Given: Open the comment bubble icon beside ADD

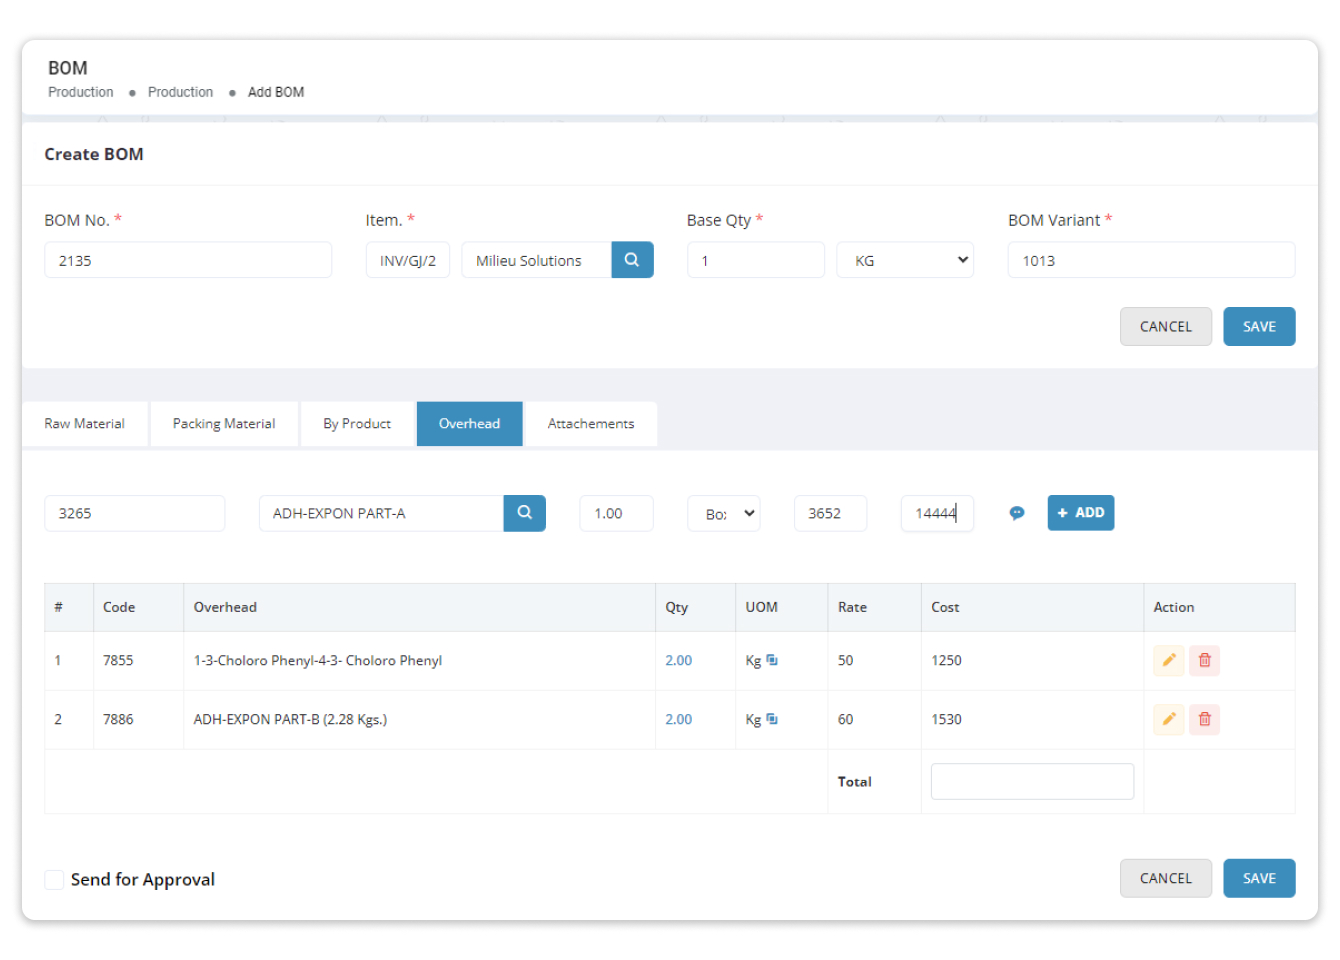Looking at the screenshot, I should click(x=1017, y=513).
